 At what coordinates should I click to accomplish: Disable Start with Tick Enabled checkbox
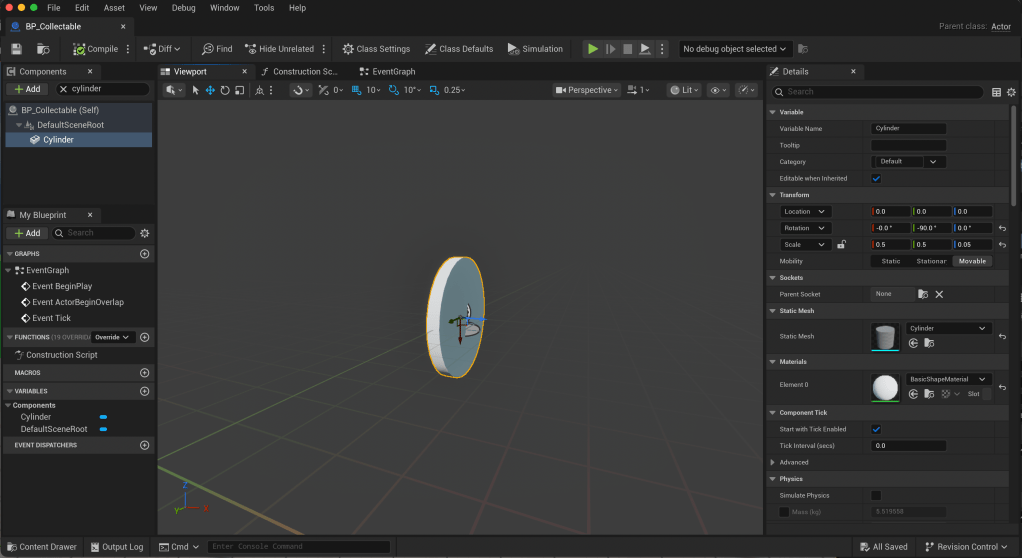tap(876, 429)
